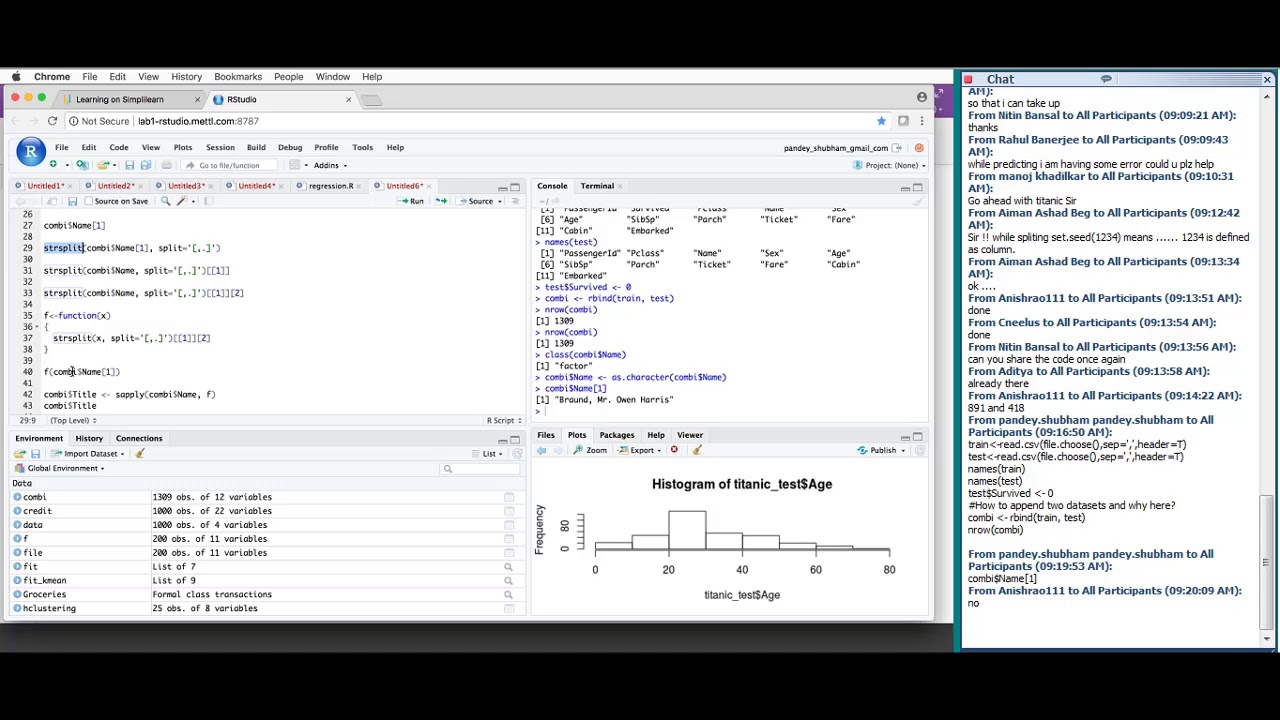1280x720 pixels.
Task: Close the Chat panel
Action: point(1267,79)
